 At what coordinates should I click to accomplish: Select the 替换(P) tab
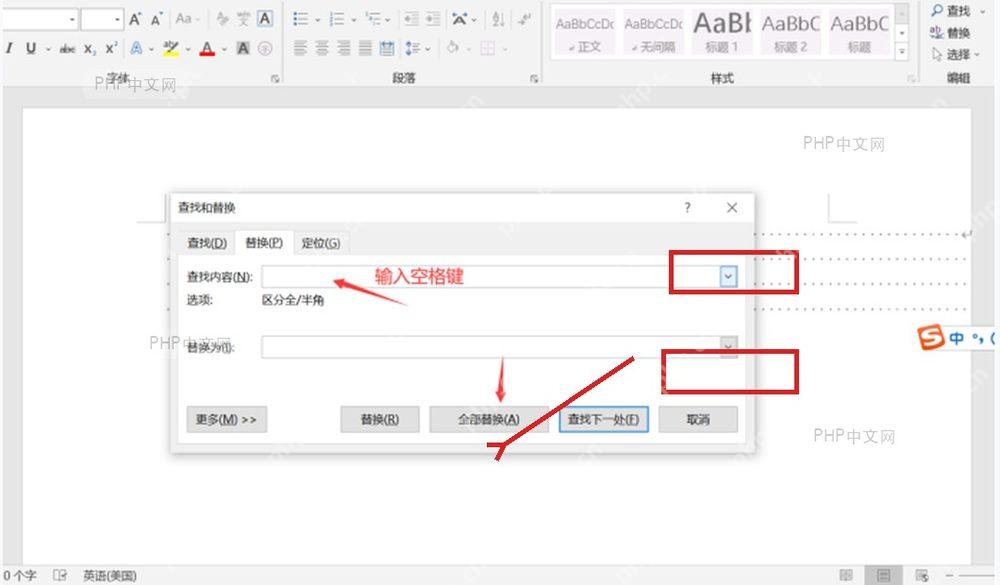coord(264,242)
